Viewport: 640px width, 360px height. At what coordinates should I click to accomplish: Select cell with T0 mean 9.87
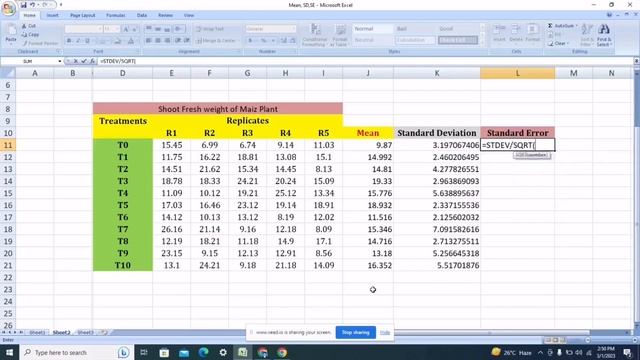click(368, 145)
